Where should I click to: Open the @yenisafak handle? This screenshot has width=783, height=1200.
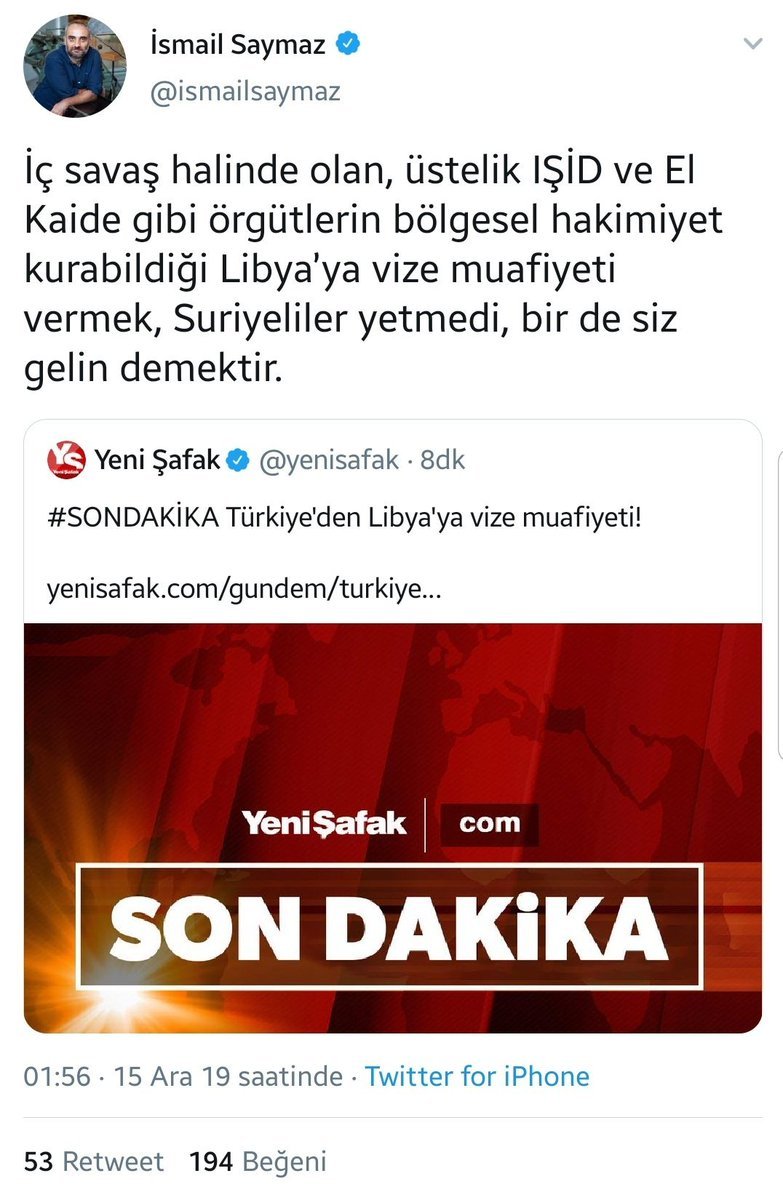[329, 460]
